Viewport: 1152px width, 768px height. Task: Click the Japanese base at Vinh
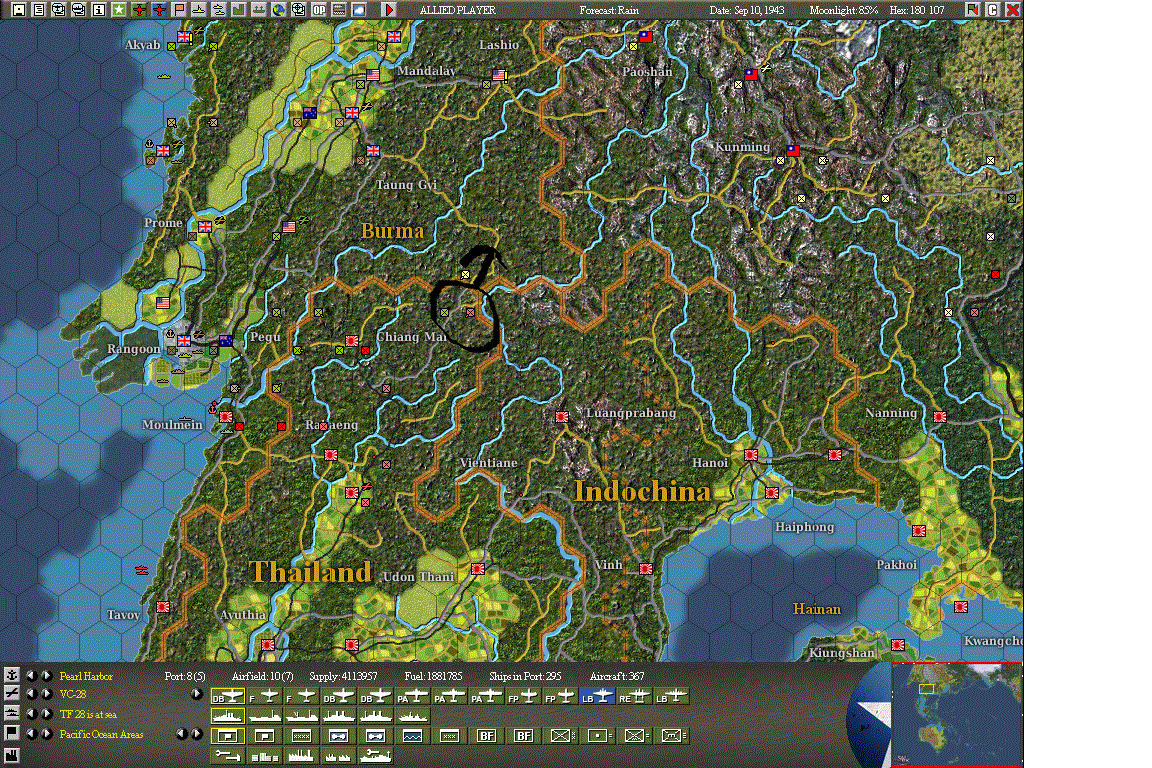tap(646, 569)
